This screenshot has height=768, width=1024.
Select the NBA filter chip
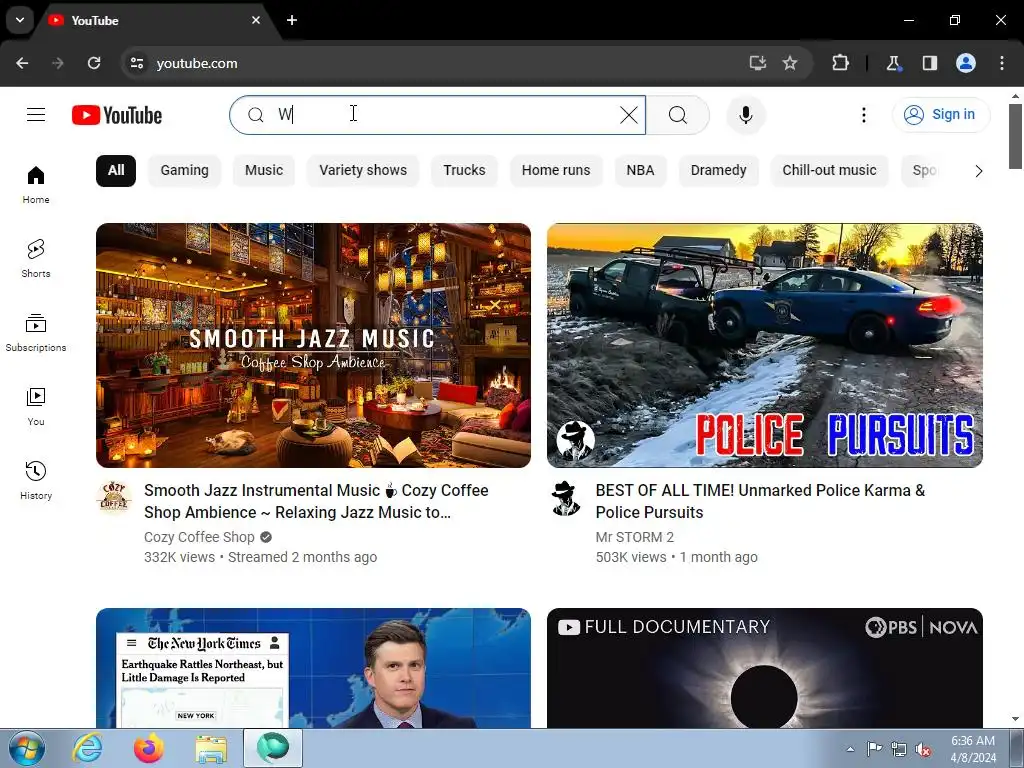coord(640,170)
